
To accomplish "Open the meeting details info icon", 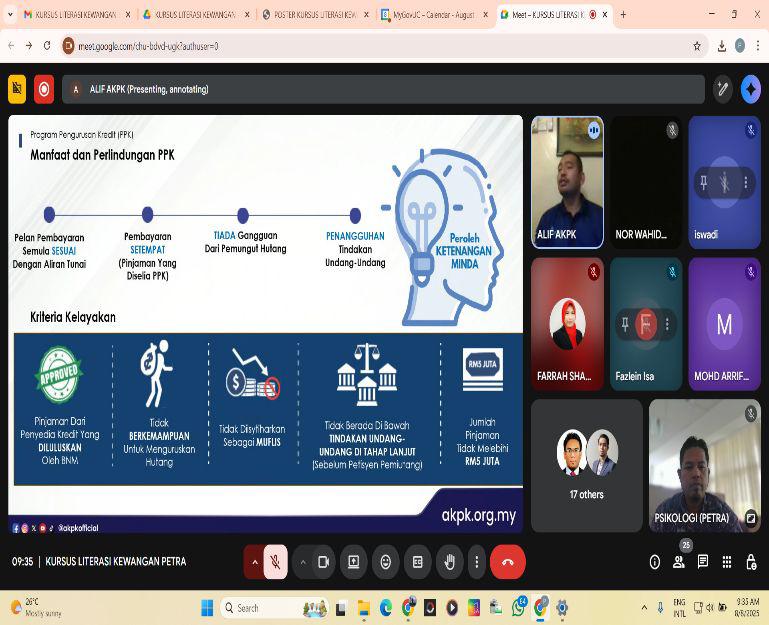I will [655, 562].
